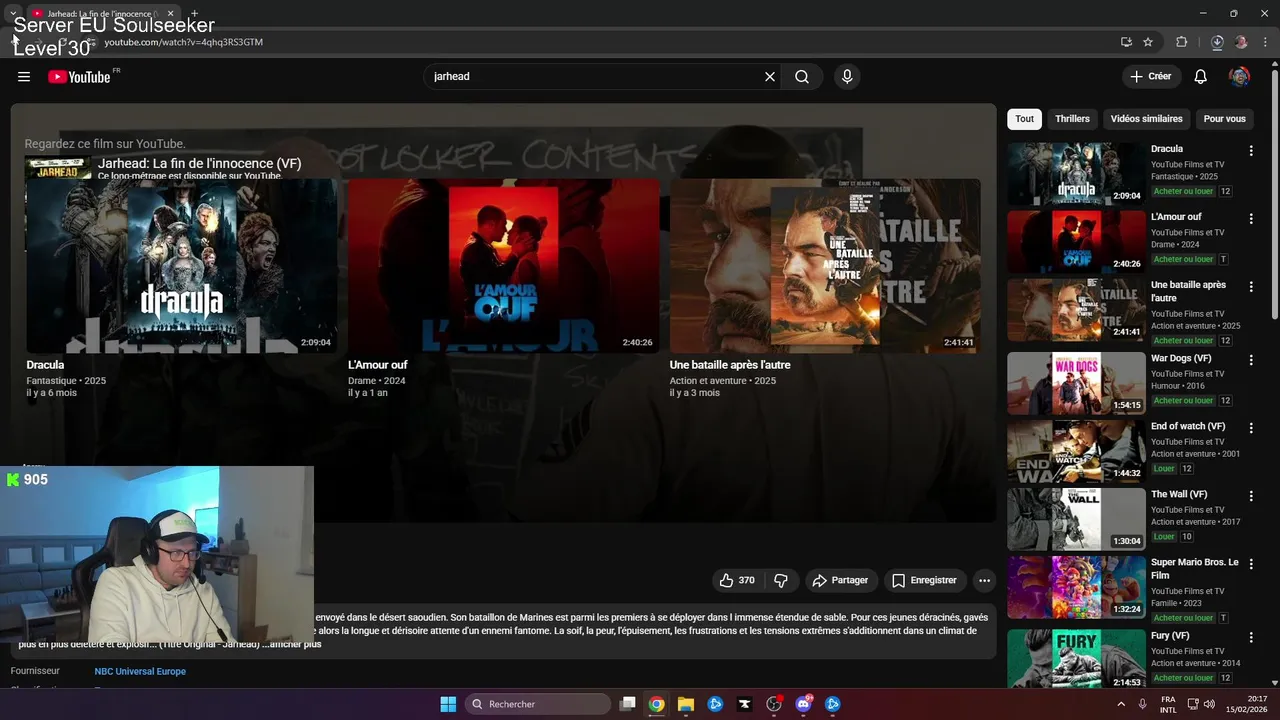The width and height of the screenshot is (1280, 720).
Task: Show hidden system tray icons
Action: pyautogui.click(x=1121, y=704)
